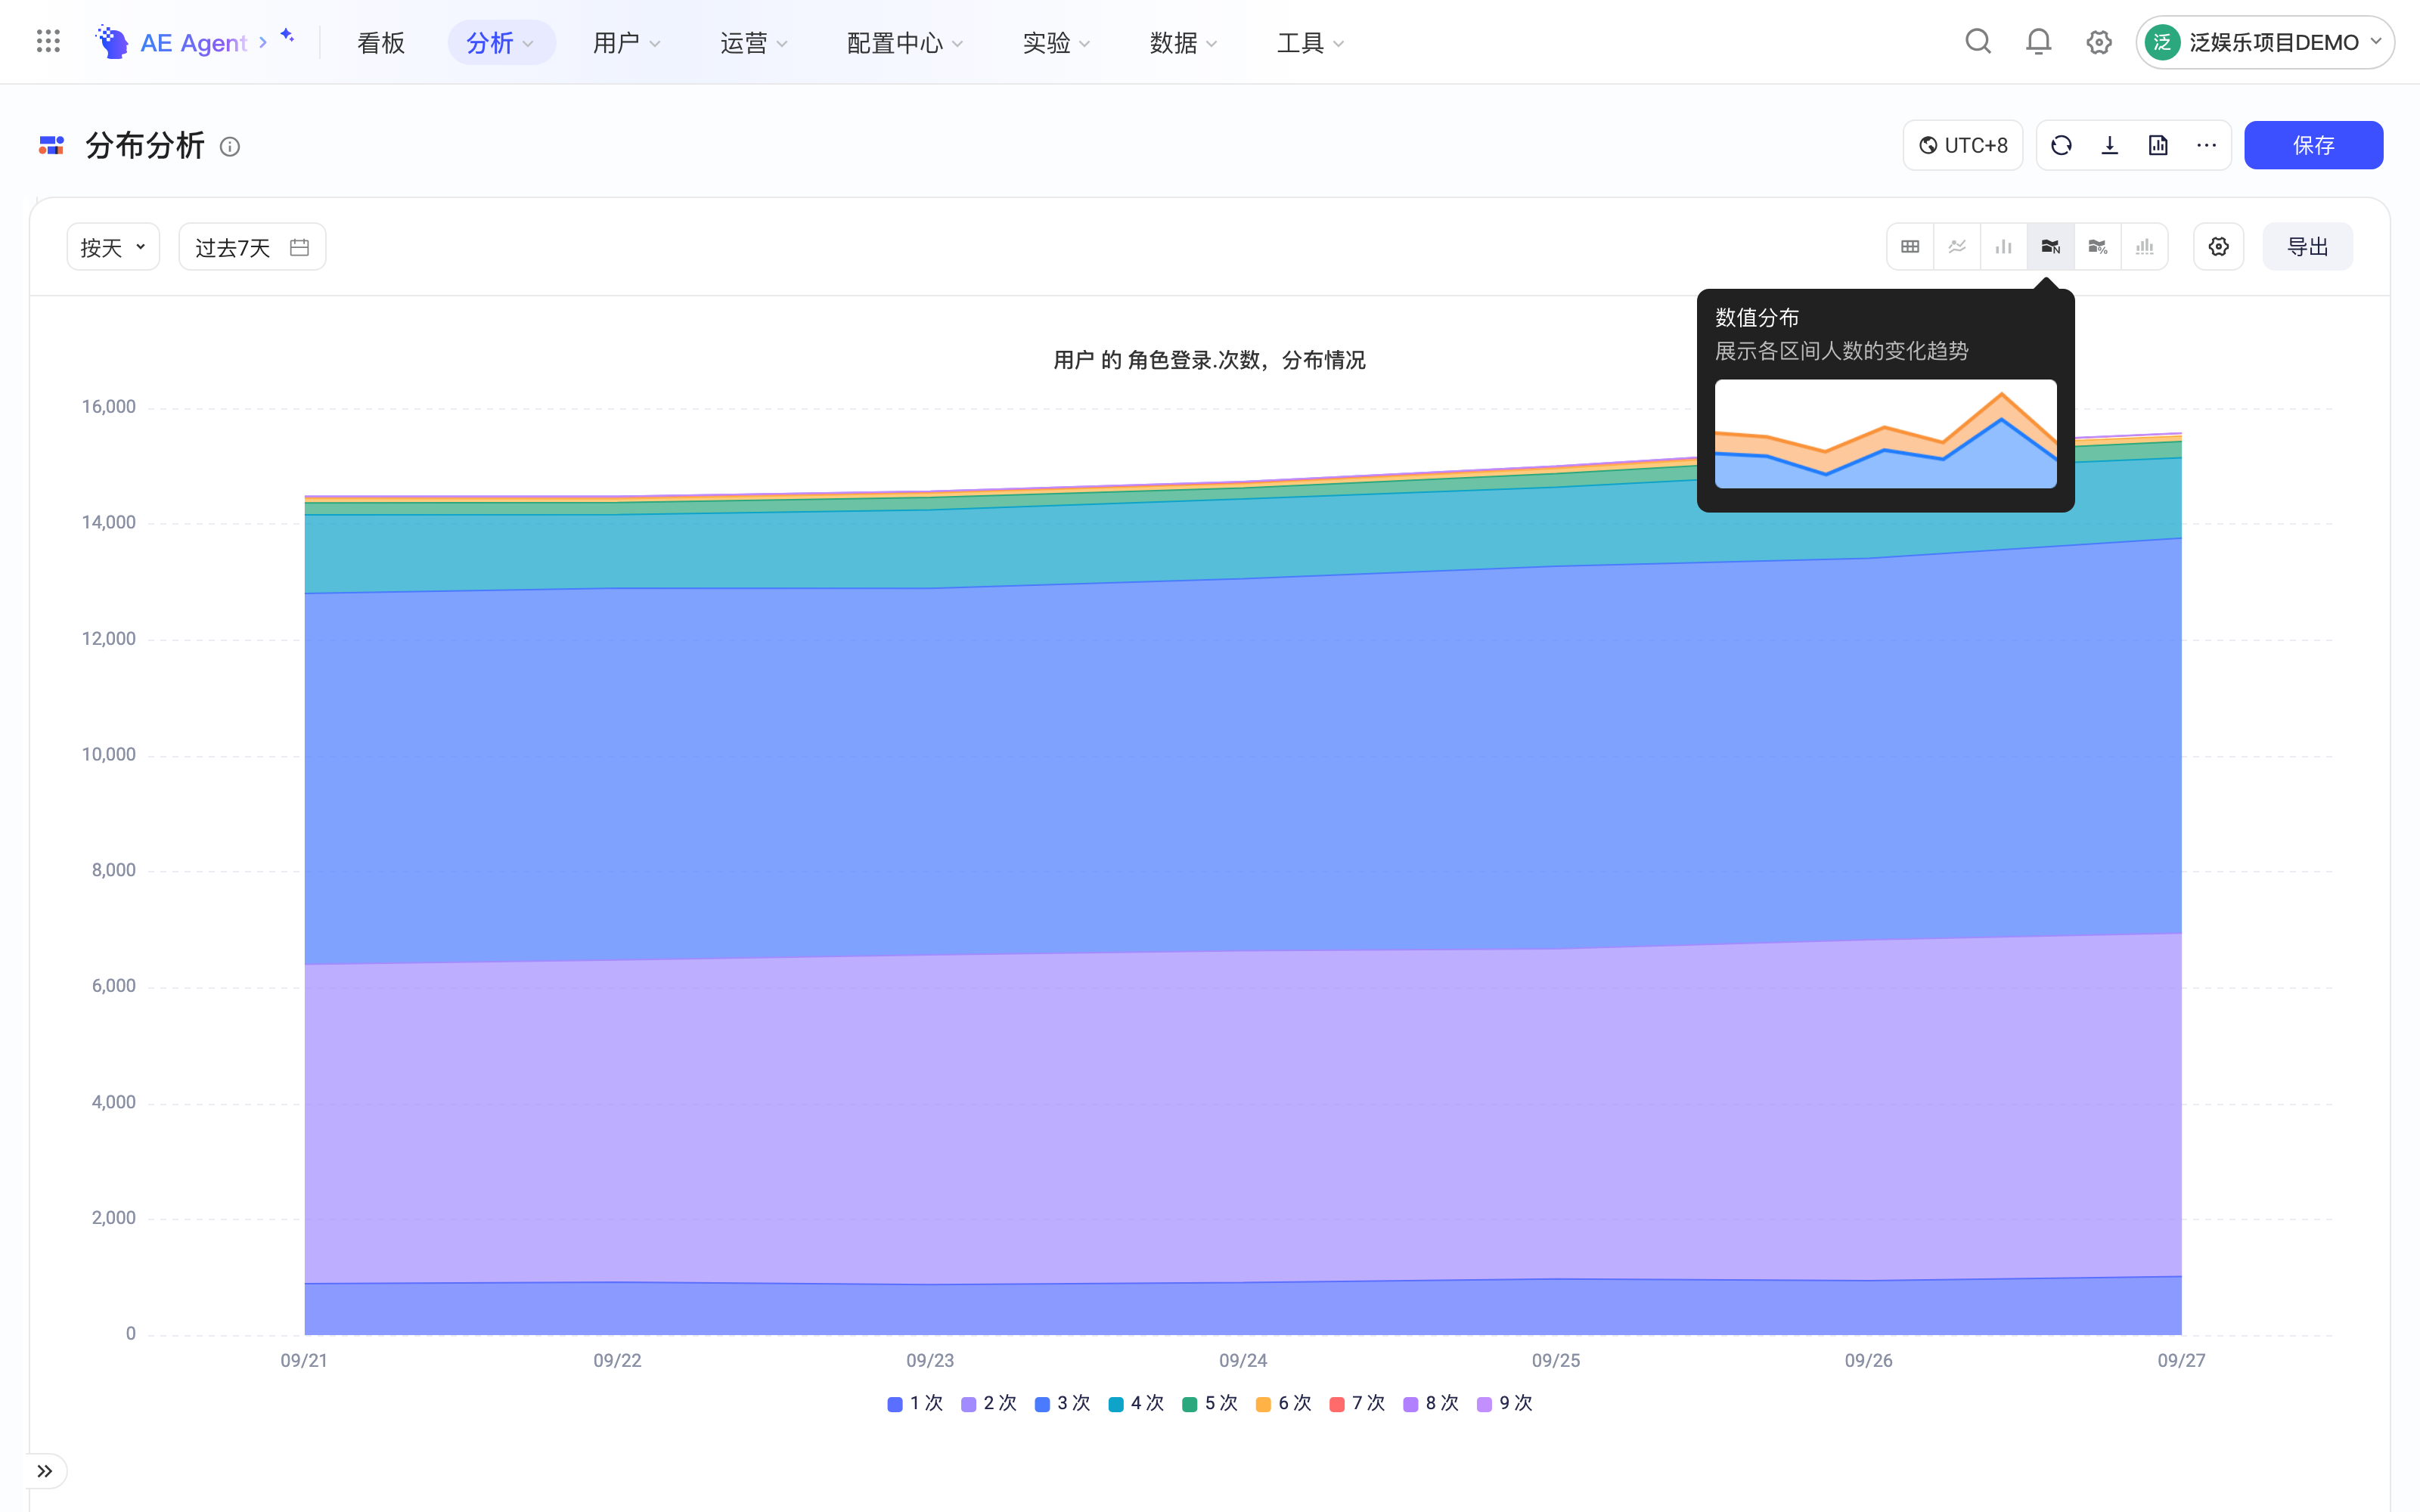This screenshot has width=2420, height=1512.
Task: Expand the 分析 menu
Action: coord(501,42)
